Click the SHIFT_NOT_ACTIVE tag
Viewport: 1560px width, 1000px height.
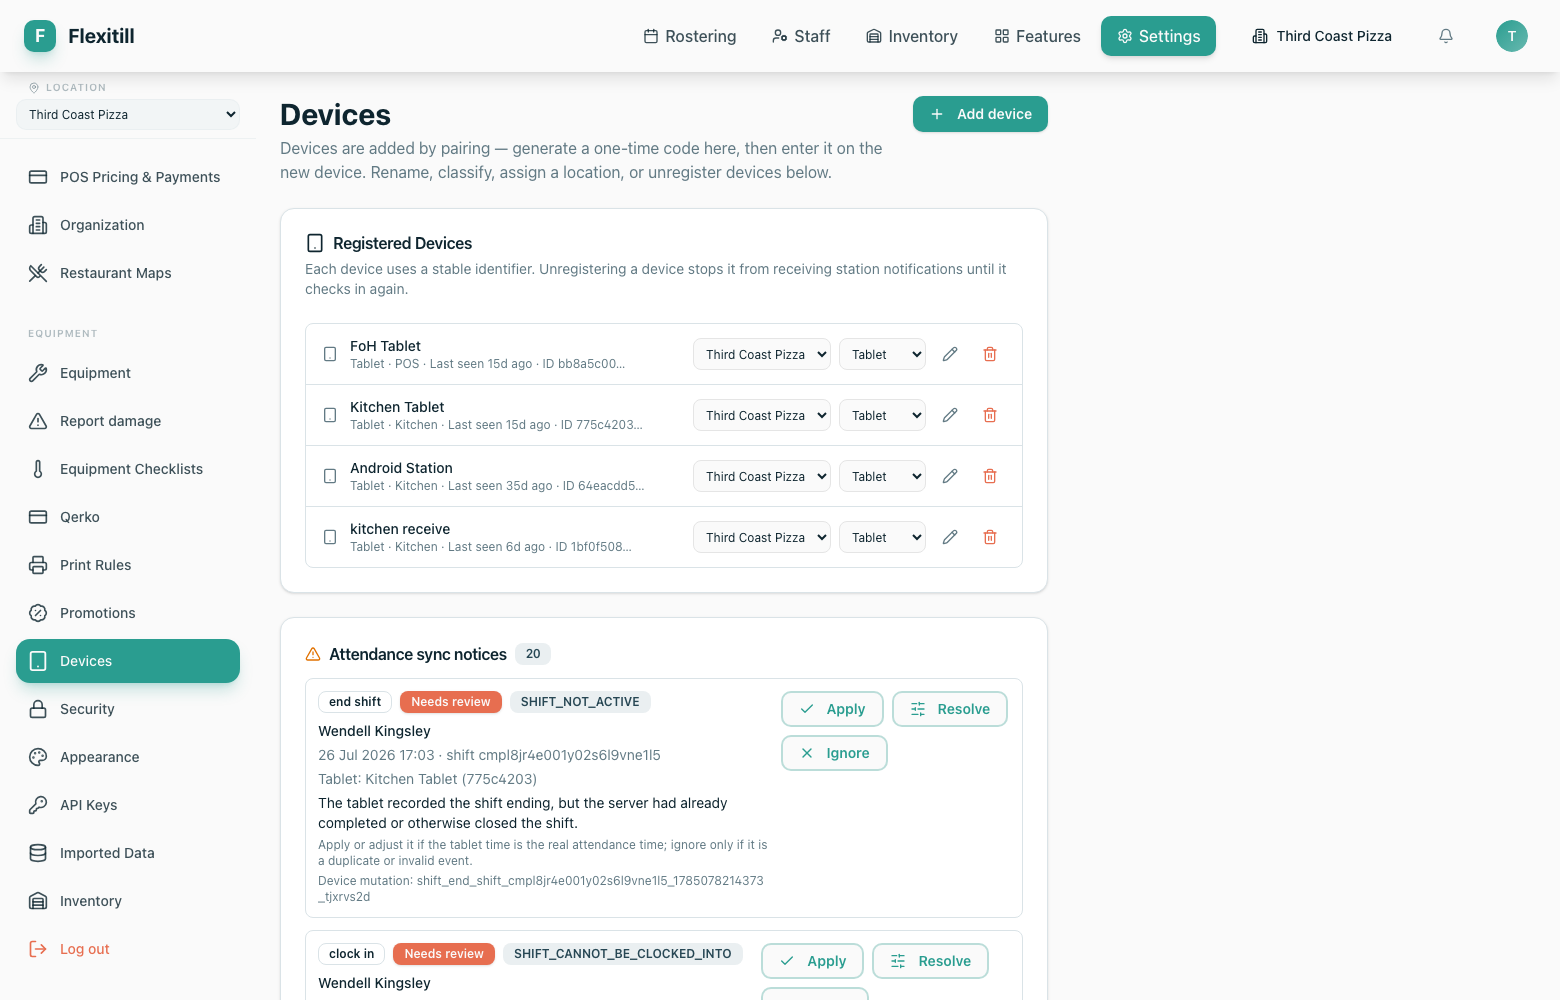point(580,702)
